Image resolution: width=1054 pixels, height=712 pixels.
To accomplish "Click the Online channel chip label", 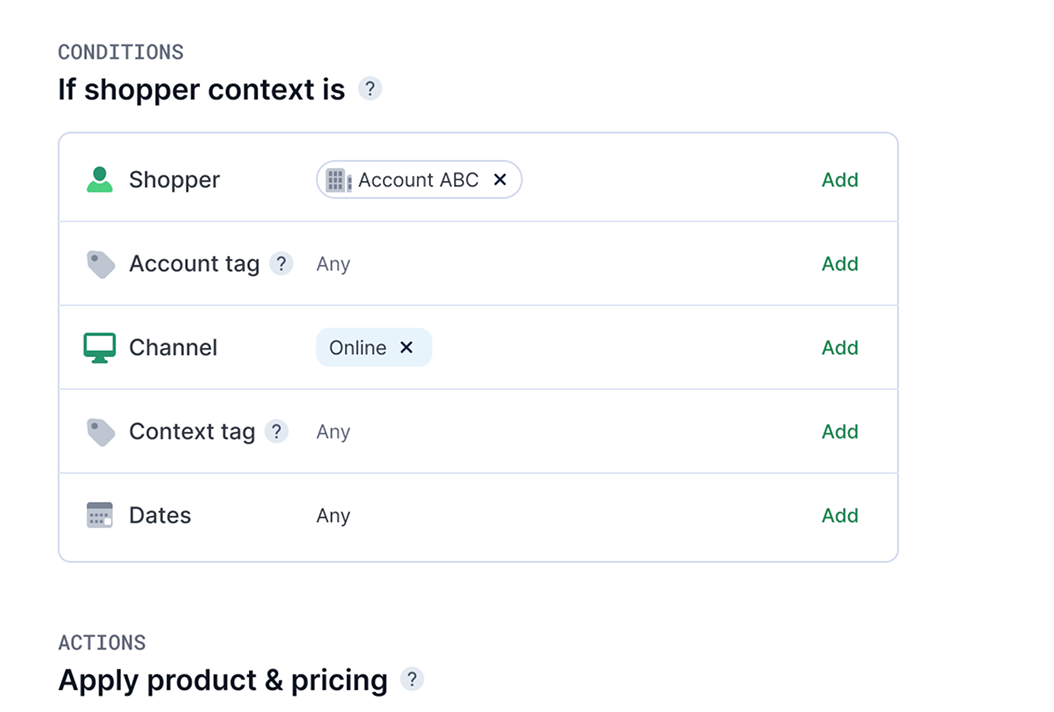I will pyautogui.click(x=357, y=348).
